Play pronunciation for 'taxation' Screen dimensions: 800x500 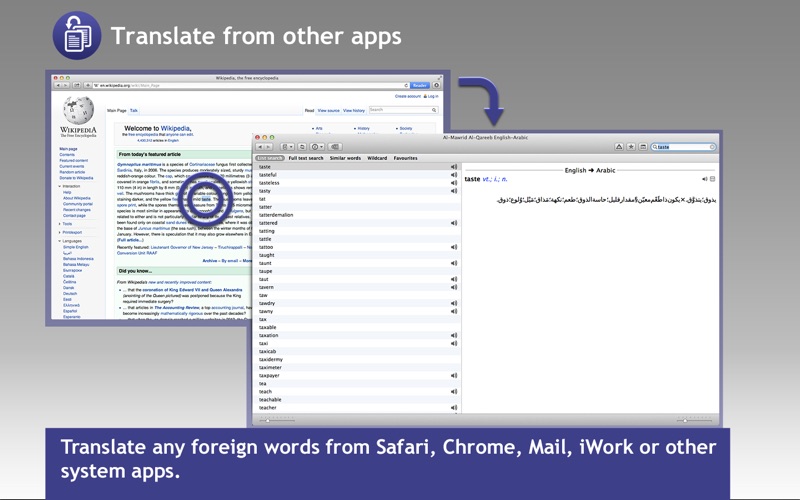point(454,335)
